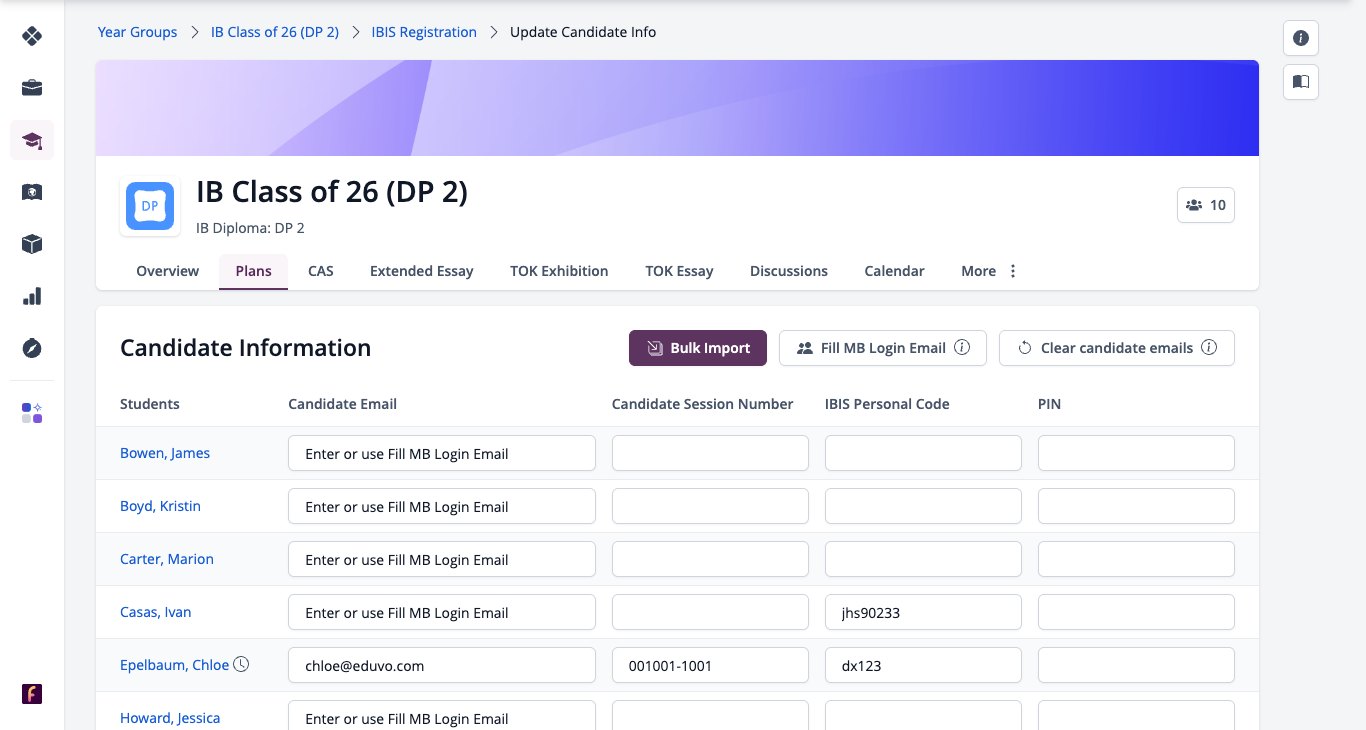
Task: Click the IBIS Personal Code column header
Action: tap(887, 404)
